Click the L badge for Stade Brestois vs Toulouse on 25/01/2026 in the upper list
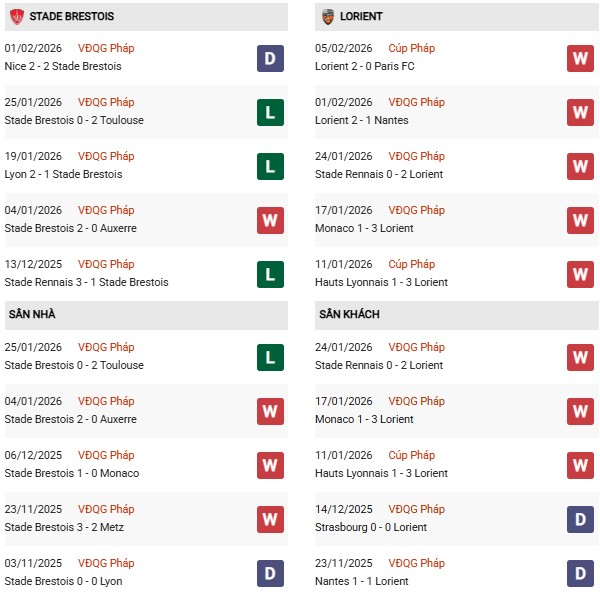This screenshot has height=593, width=600. pos(270,112)
